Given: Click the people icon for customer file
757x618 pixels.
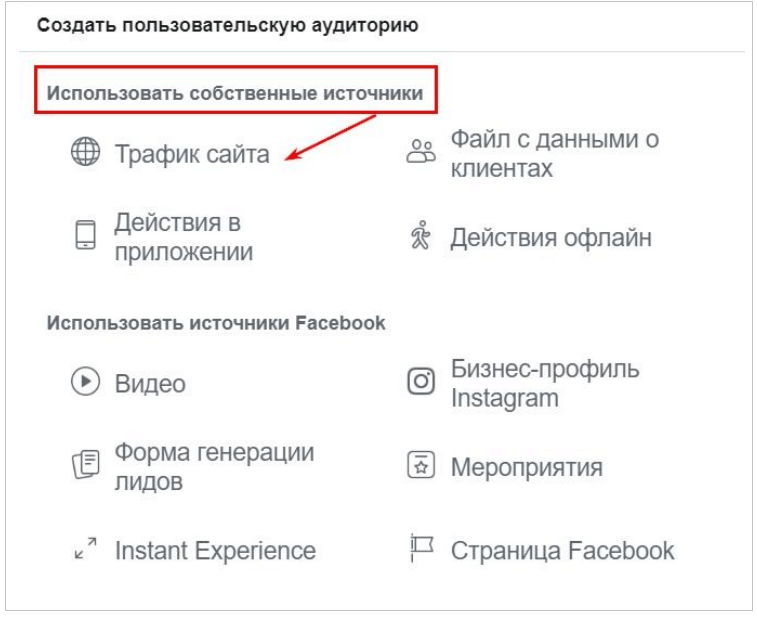Looking at the screenshot, I should pos(421,153).
